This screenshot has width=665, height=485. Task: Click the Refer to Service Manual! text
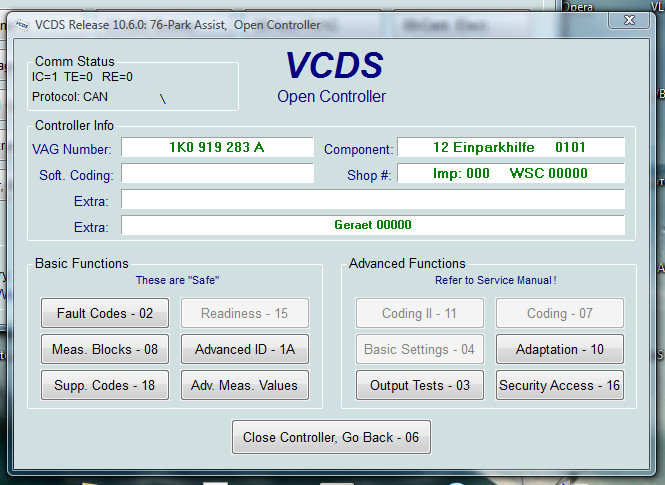pyautogui.click(x=496, y=280)
